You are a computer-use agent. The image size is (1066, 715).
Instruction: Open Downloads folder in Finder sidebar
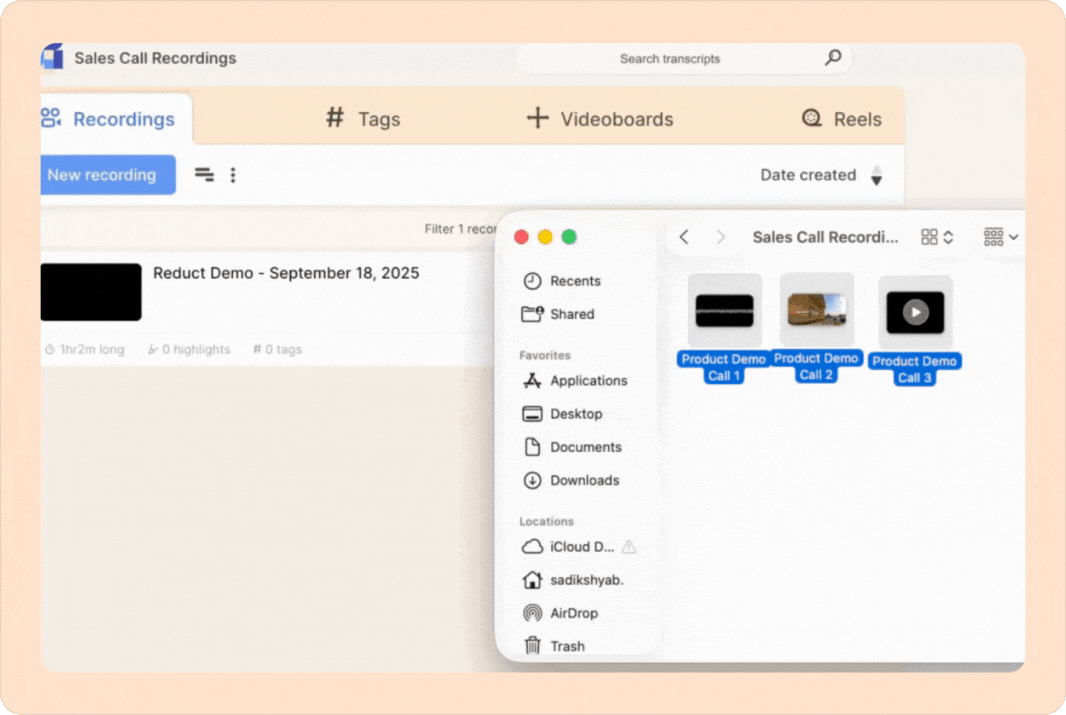584,480
